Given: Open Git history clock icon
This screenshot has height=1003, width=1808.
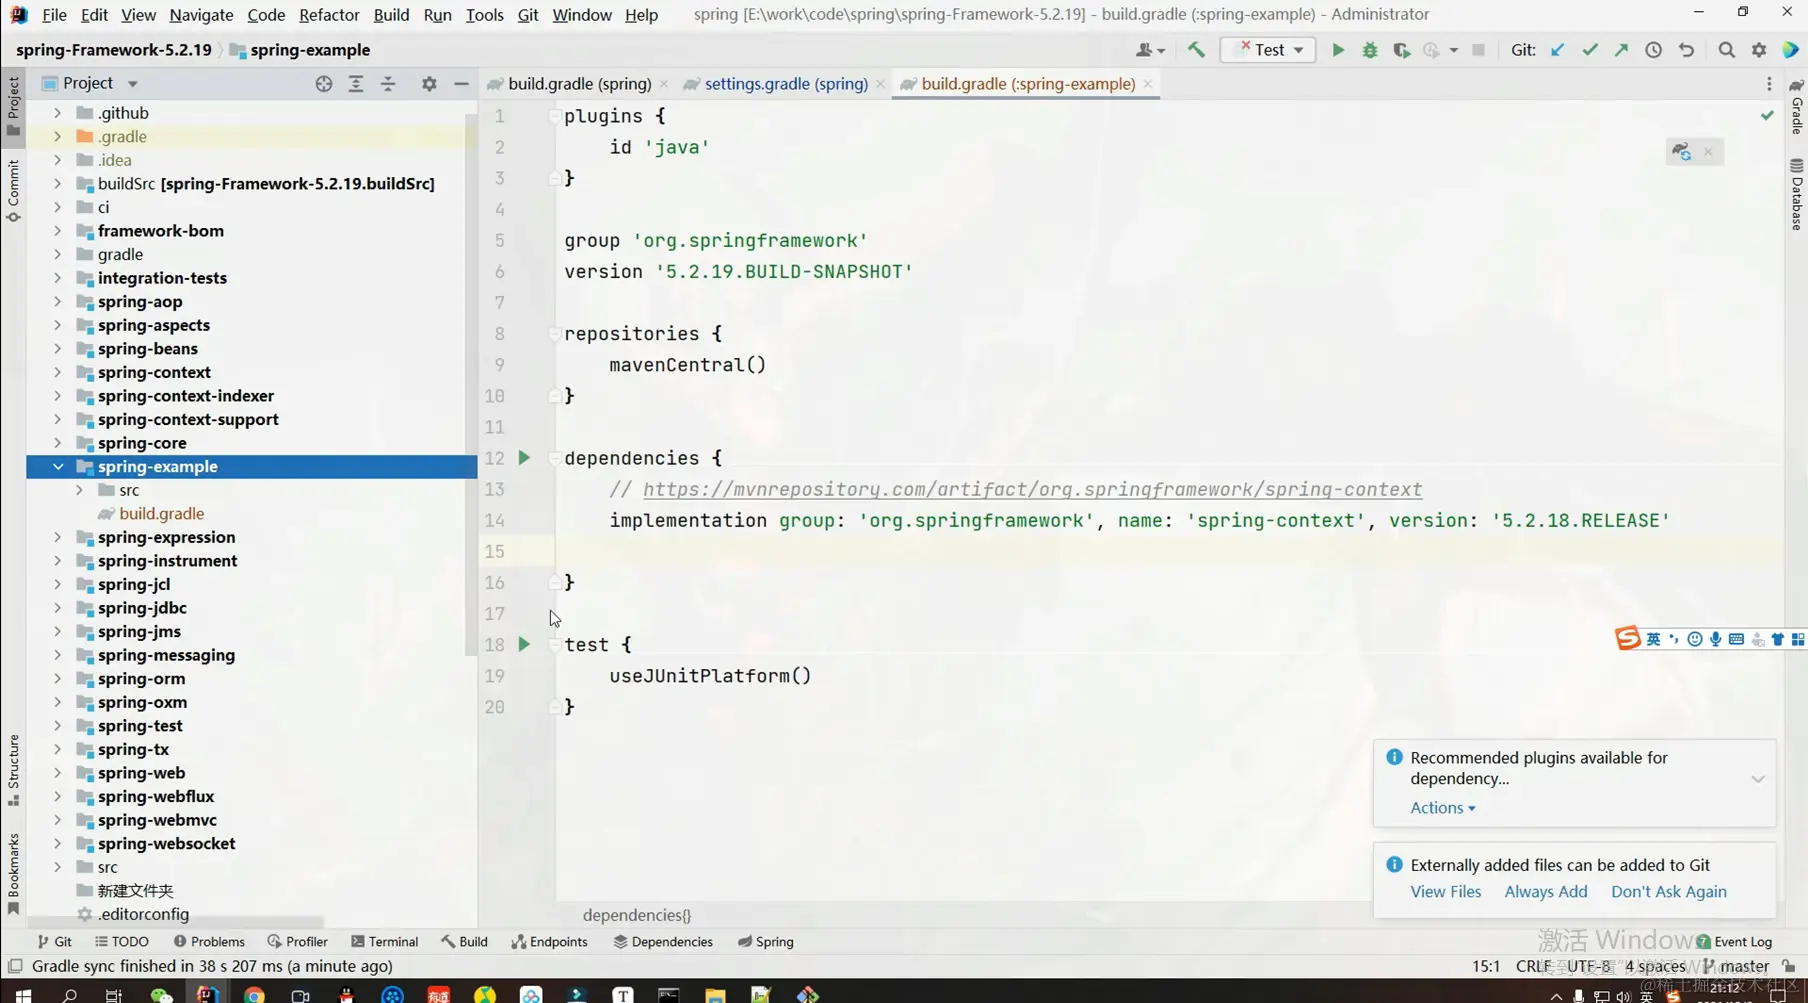Looking at the screenshot, I should (x=1653, y=50).
